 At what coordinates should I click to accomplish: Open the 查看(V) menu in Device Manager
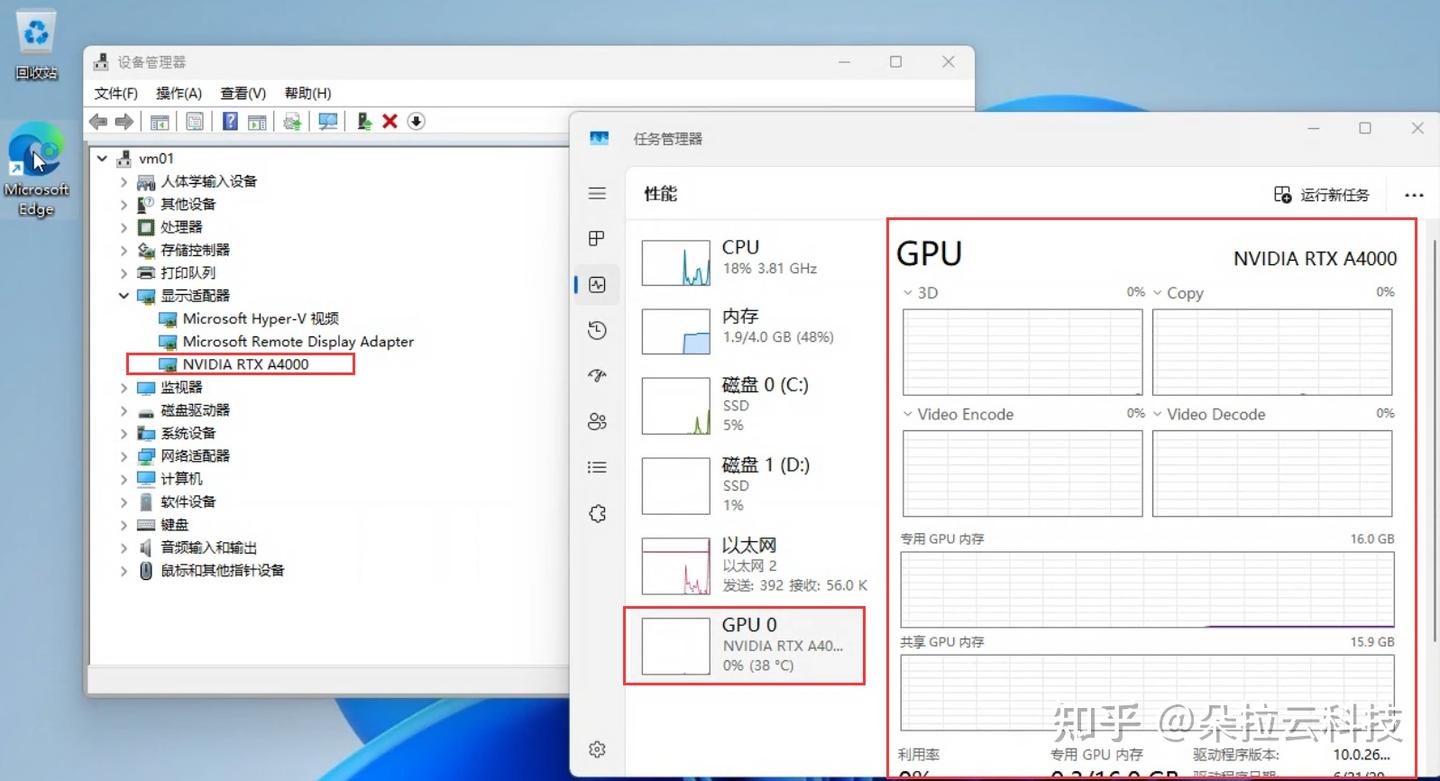coord(243,93)
